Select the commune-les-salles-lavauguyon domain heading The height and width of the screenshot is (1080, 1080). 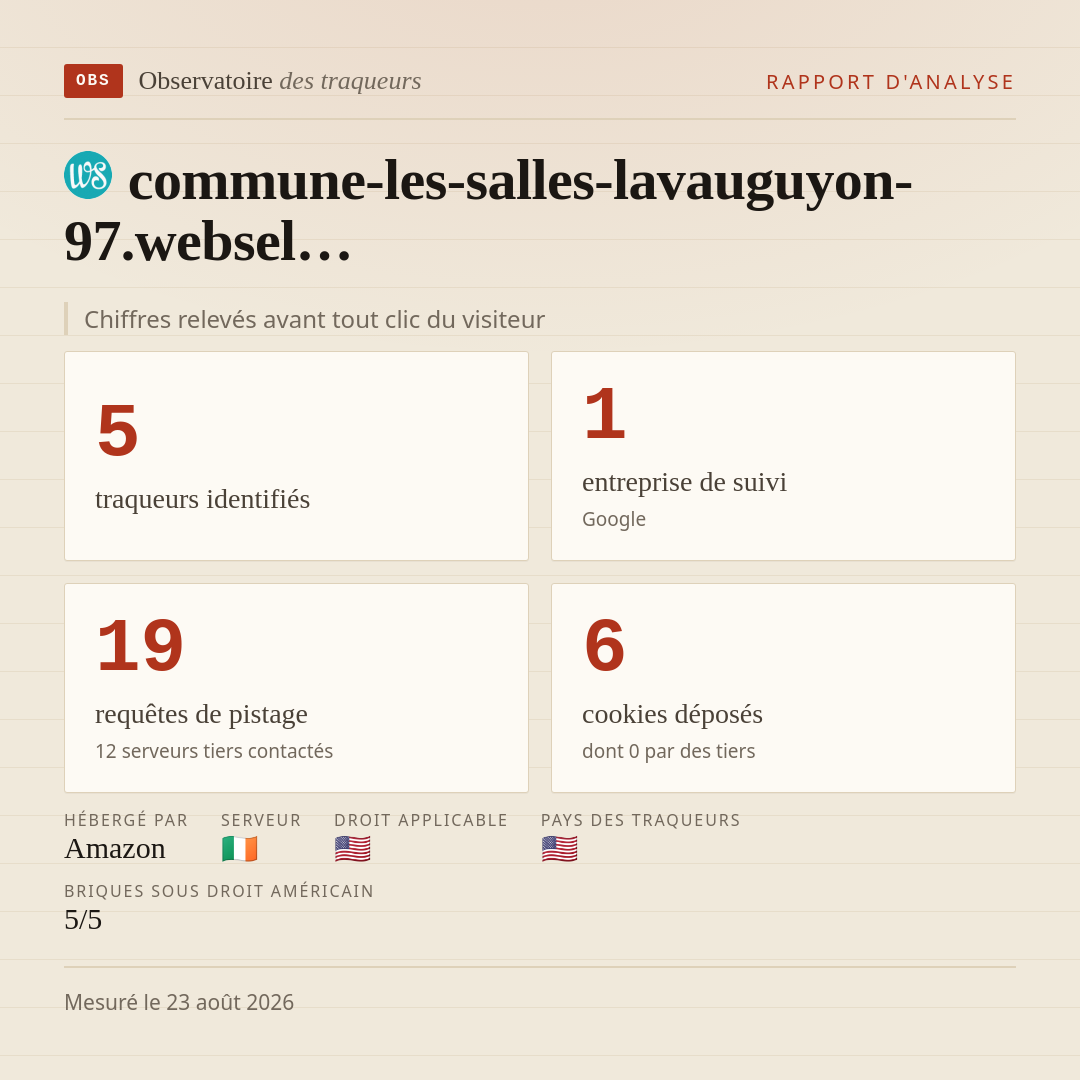[488, 211]
